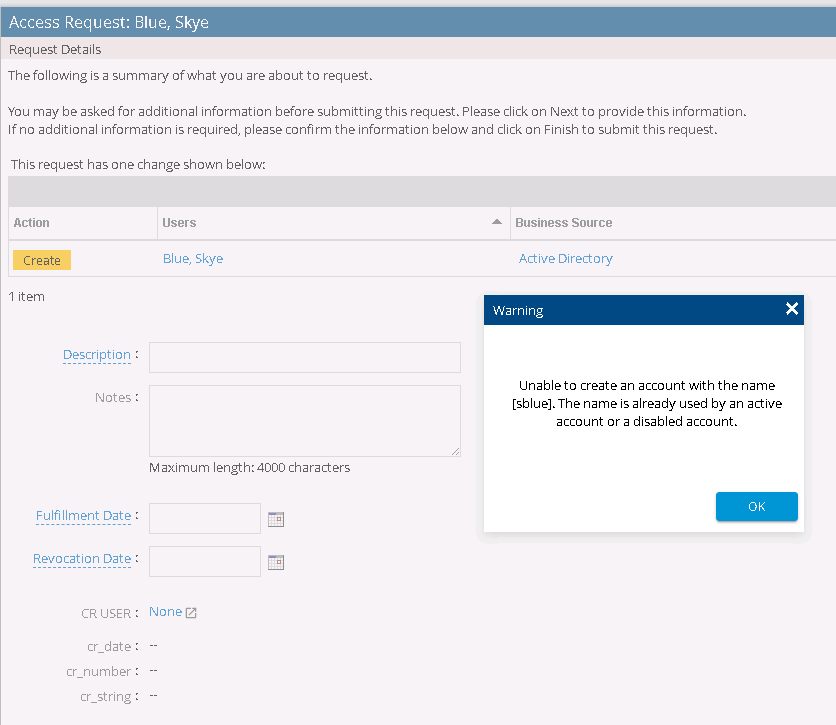Click the Description field label
Image resolution: width=836 pixels, height=725 pixels.
tap(96, 355)
